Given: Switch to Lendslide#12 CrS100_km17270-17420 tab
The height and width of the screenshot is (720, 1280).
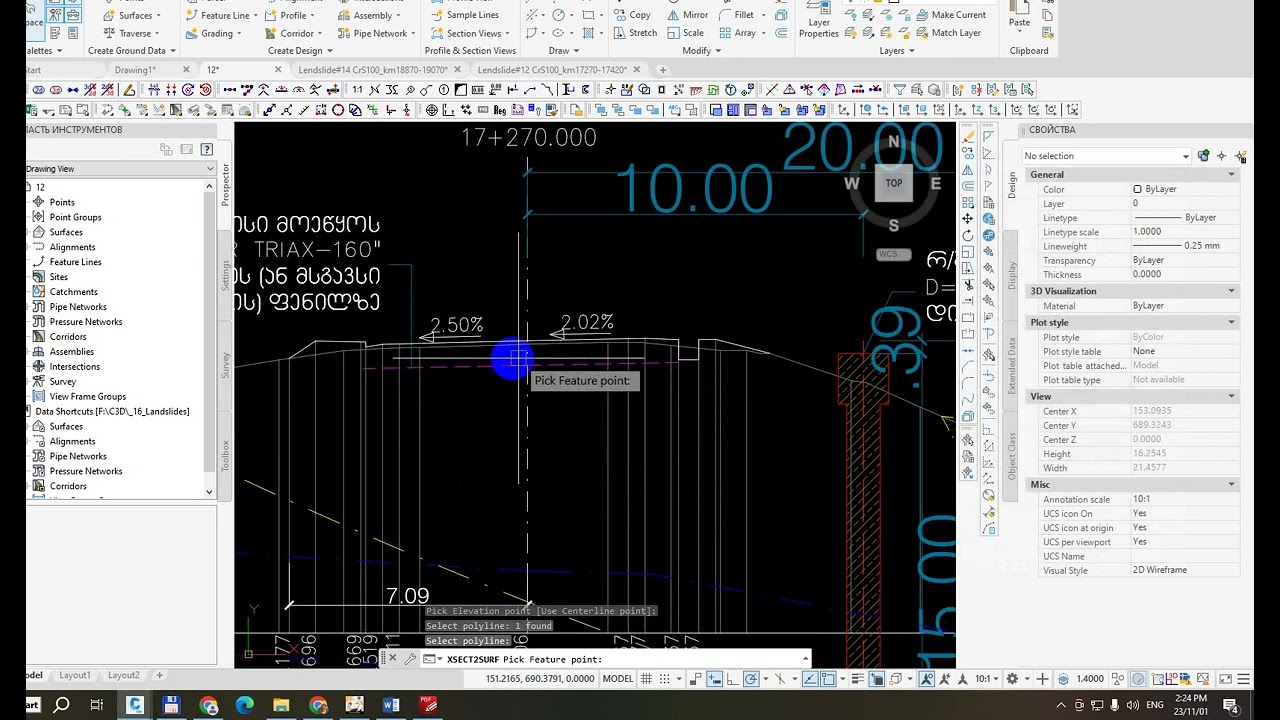Looking at the screenshot, I should click(552, 70).
